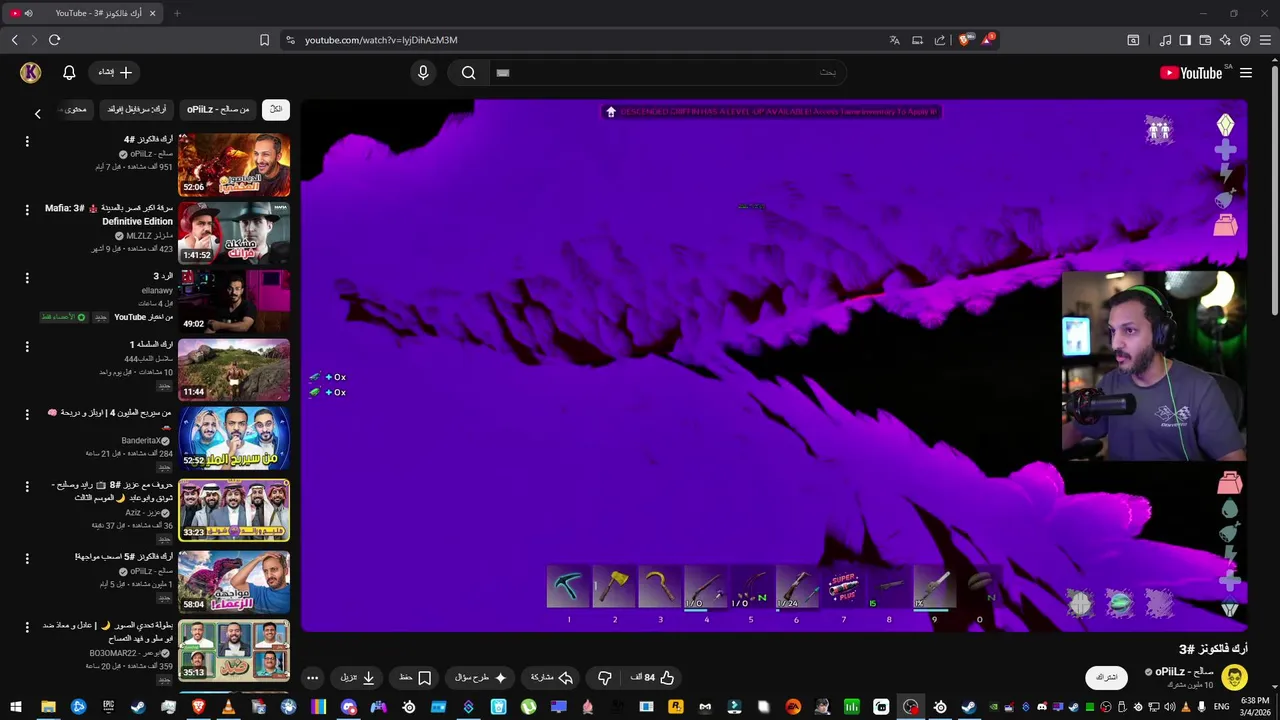Screen dimensions: 1280x720
Task: Open the browser main menu
Action: click(1265, 40)
